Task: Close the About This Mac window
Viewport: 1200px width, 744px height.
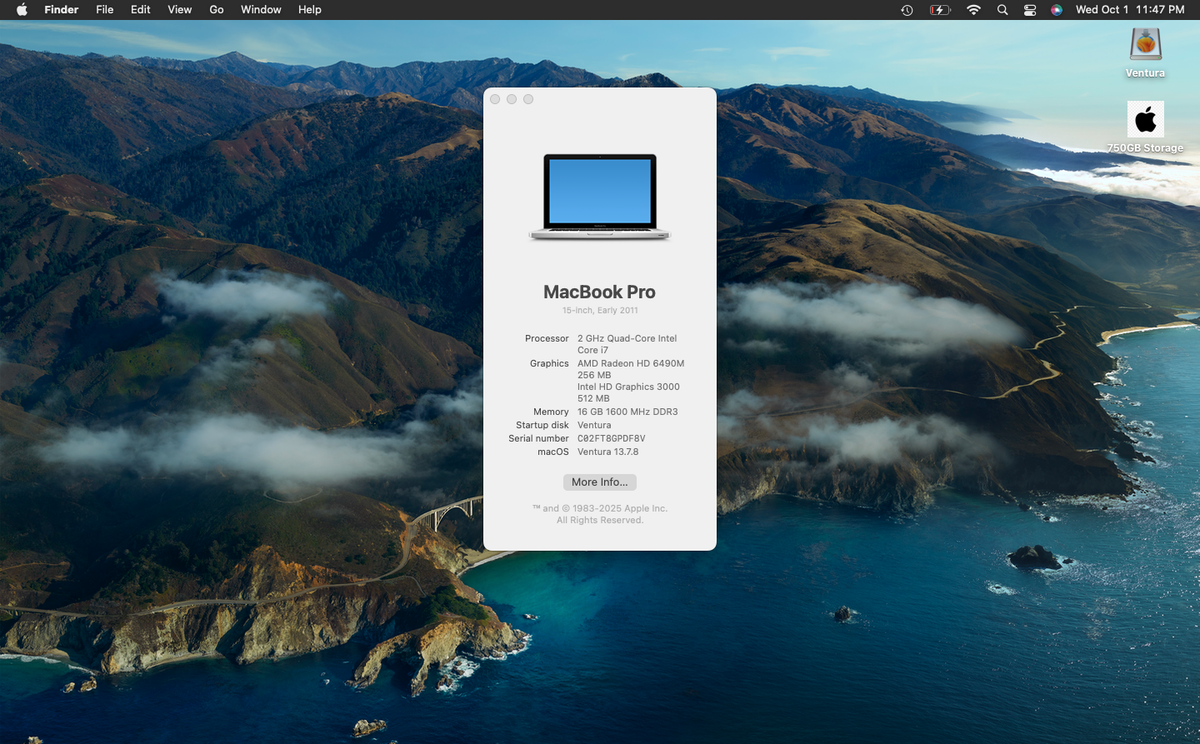Action: [x=495, y=99]
